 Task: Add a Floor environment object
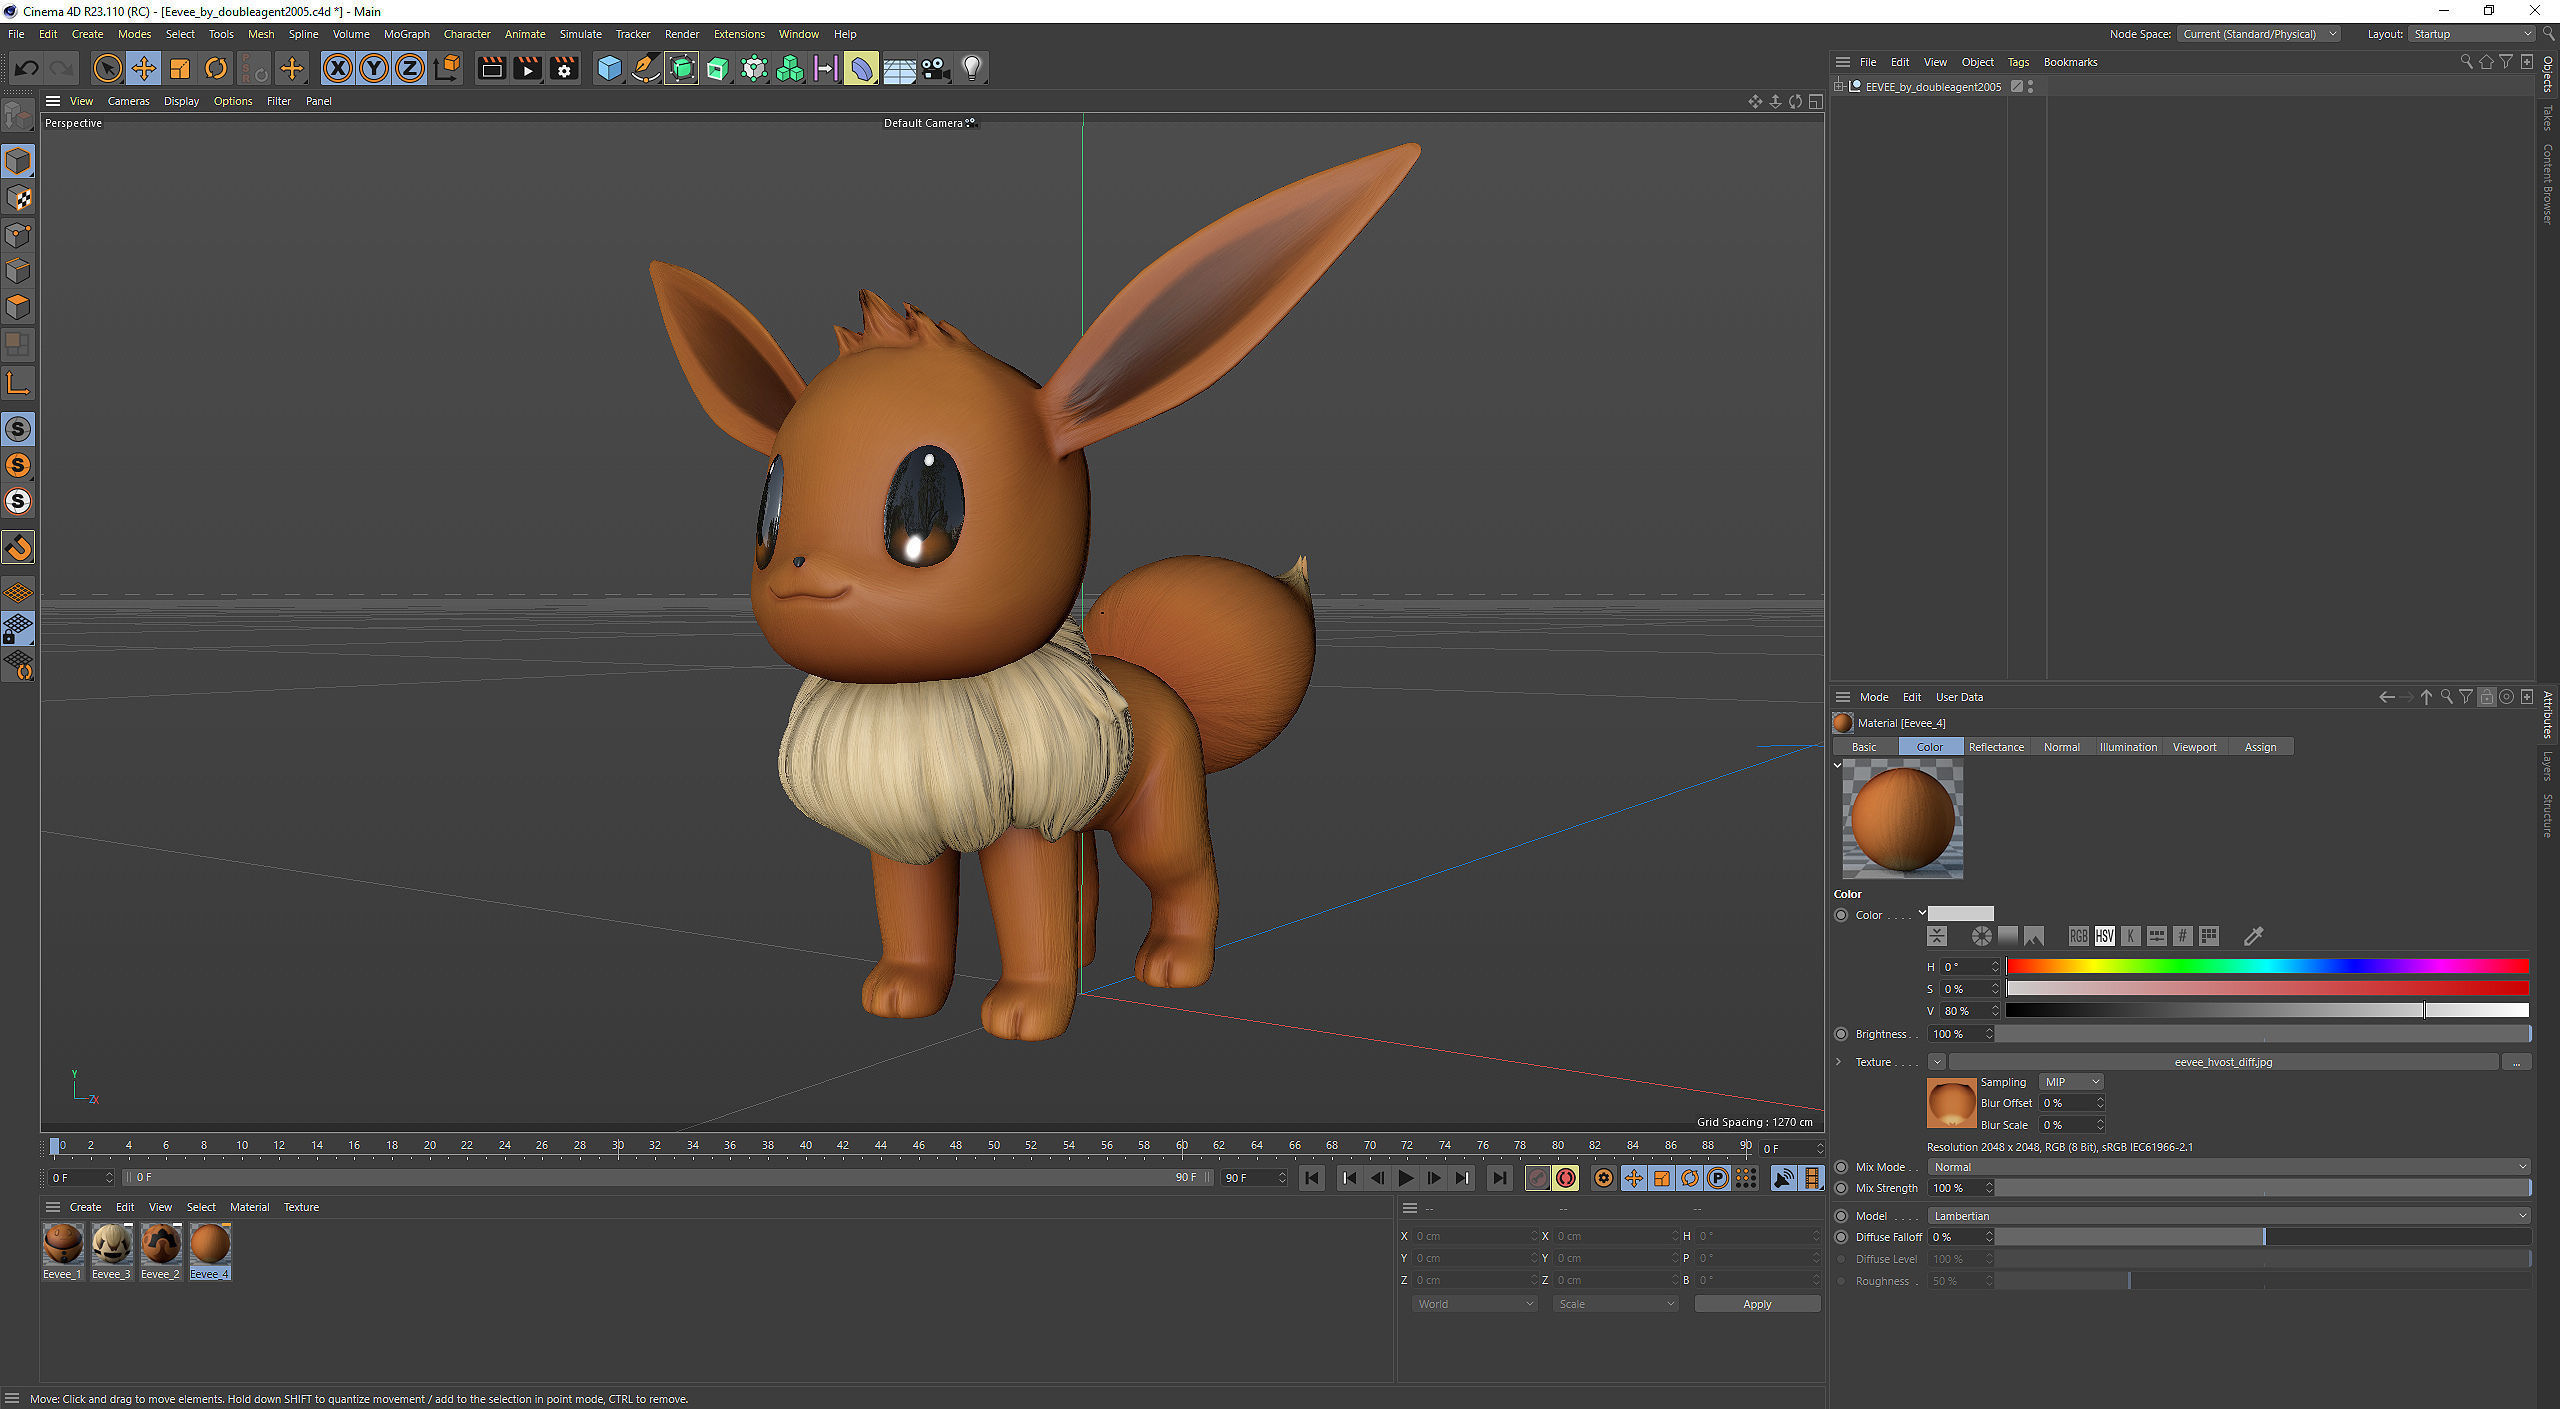899,68
